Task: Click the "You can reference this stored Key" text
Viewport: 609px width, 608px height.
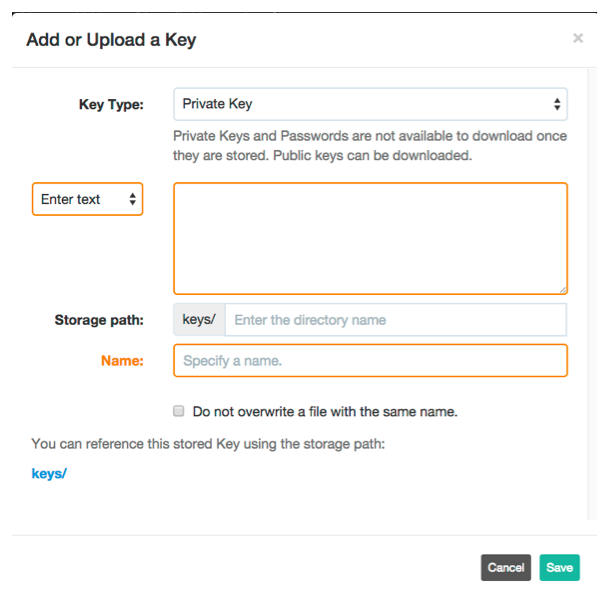Action: (208, 442)
